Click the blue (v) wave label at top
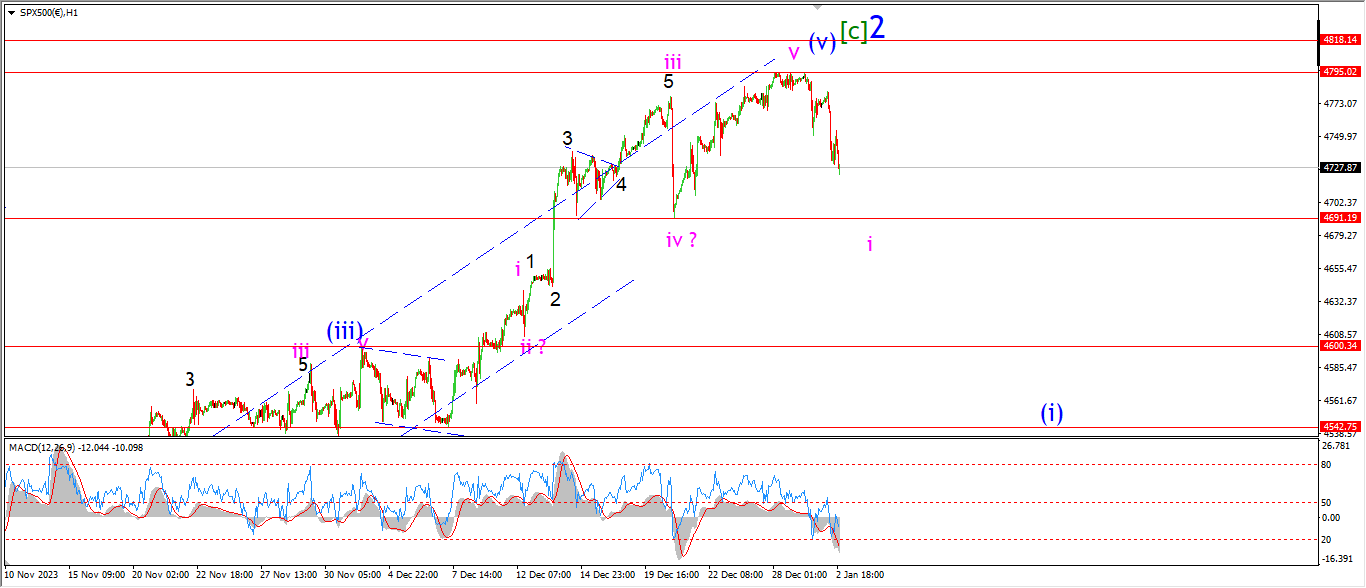The height and width of the screenshot is (588, 1366). (822, 42)
